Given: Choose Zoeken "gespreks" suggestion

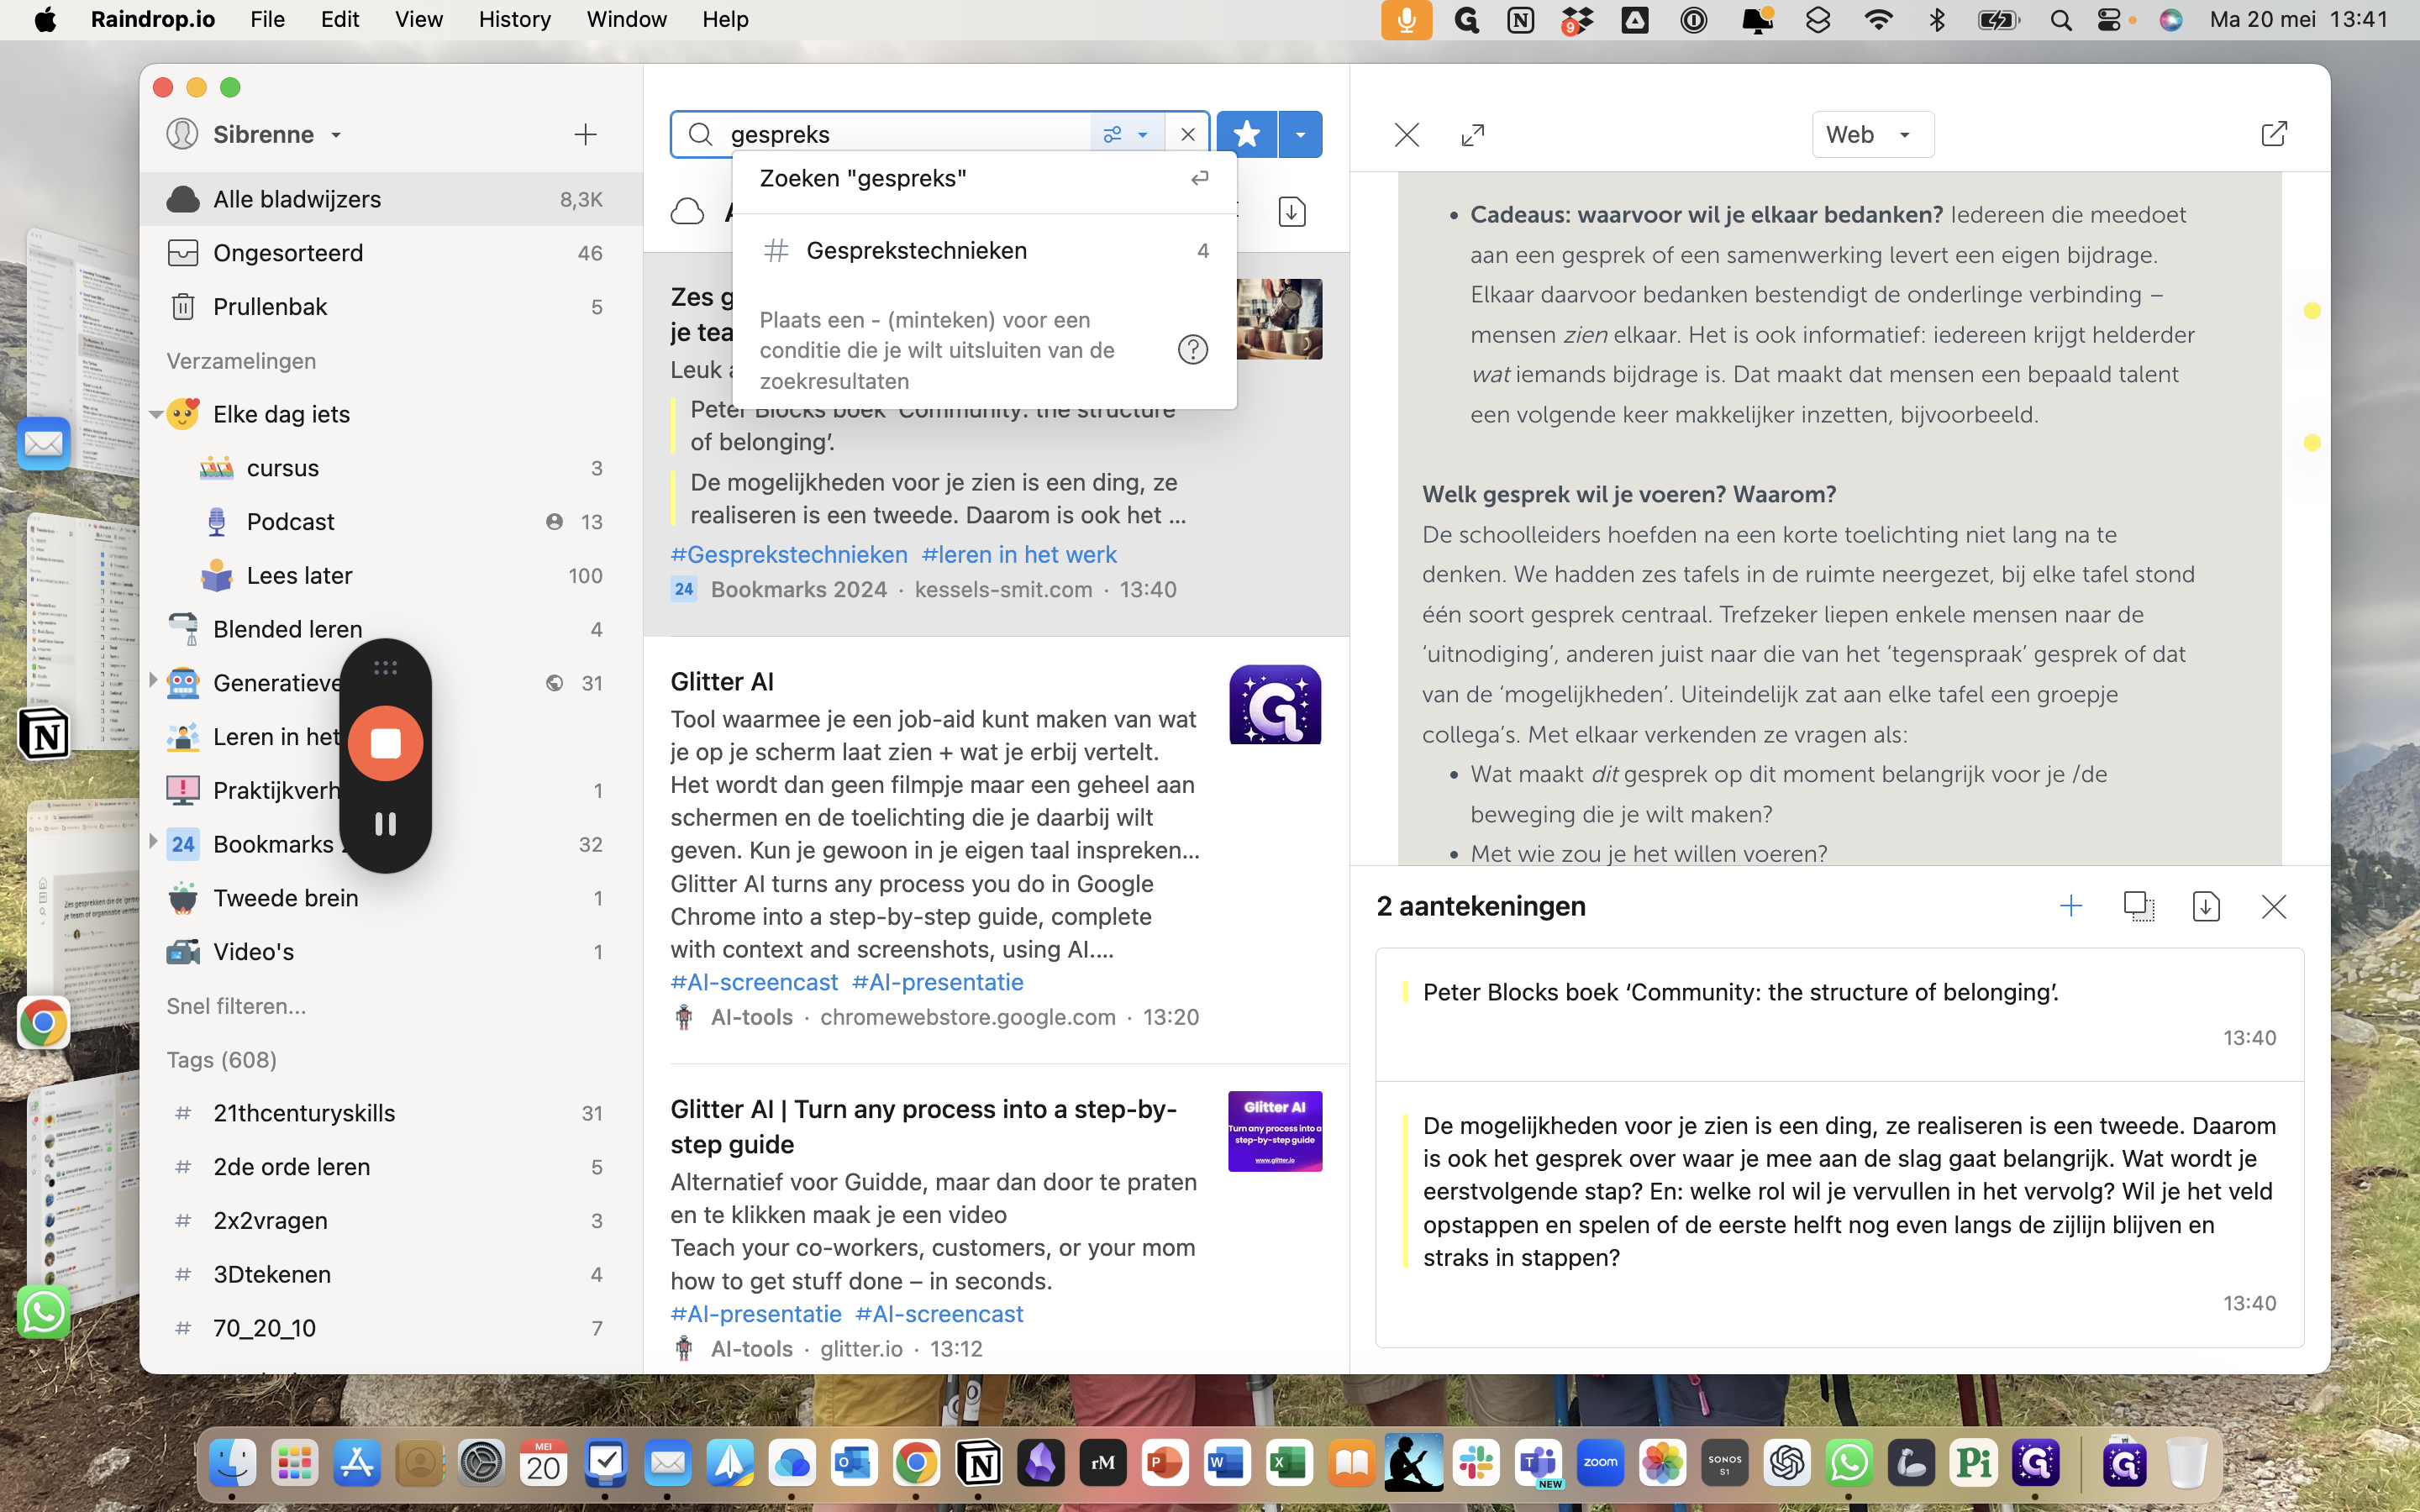Looking at the screenshot, I should pos(984,178).
